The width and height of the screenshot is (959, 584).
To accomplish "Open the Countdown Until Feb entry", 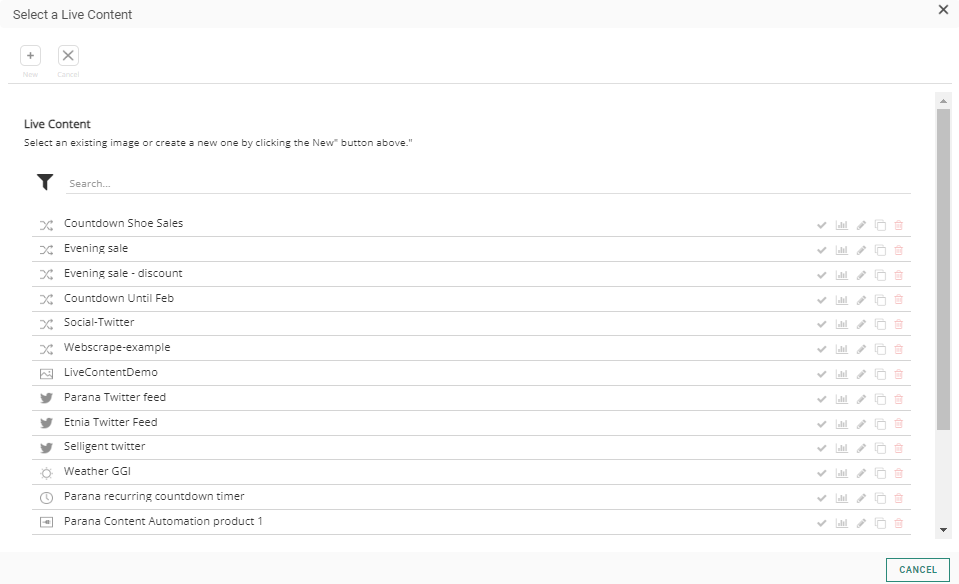I will click(119, 298).
